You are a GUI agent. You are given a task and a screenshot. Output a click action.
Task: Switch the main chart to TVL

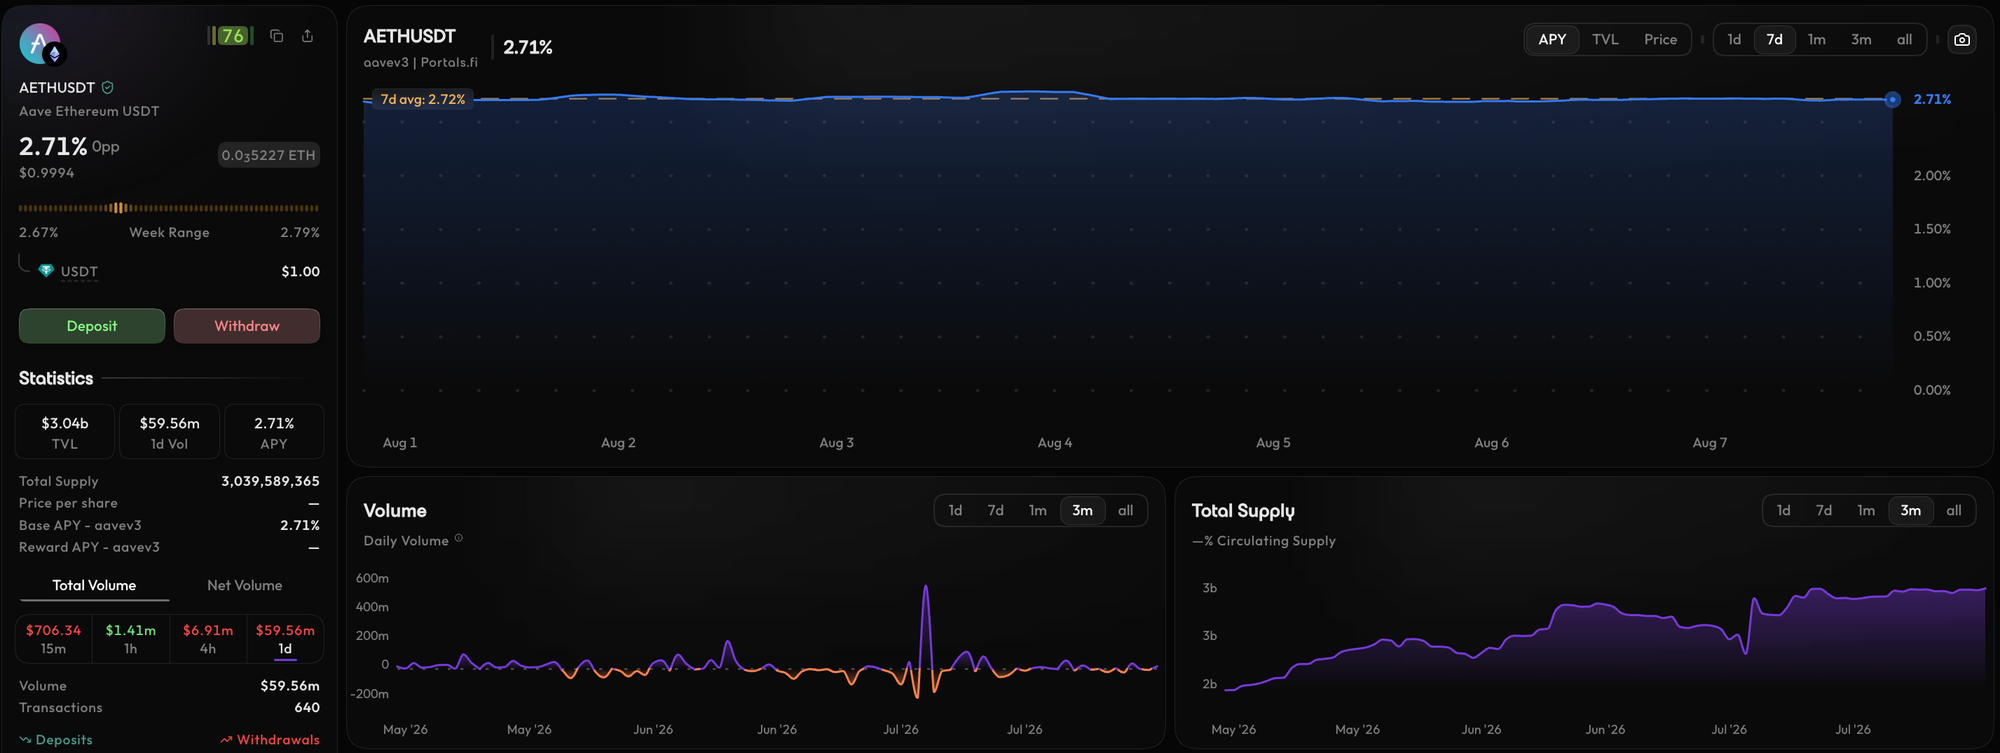[1605, 39]
